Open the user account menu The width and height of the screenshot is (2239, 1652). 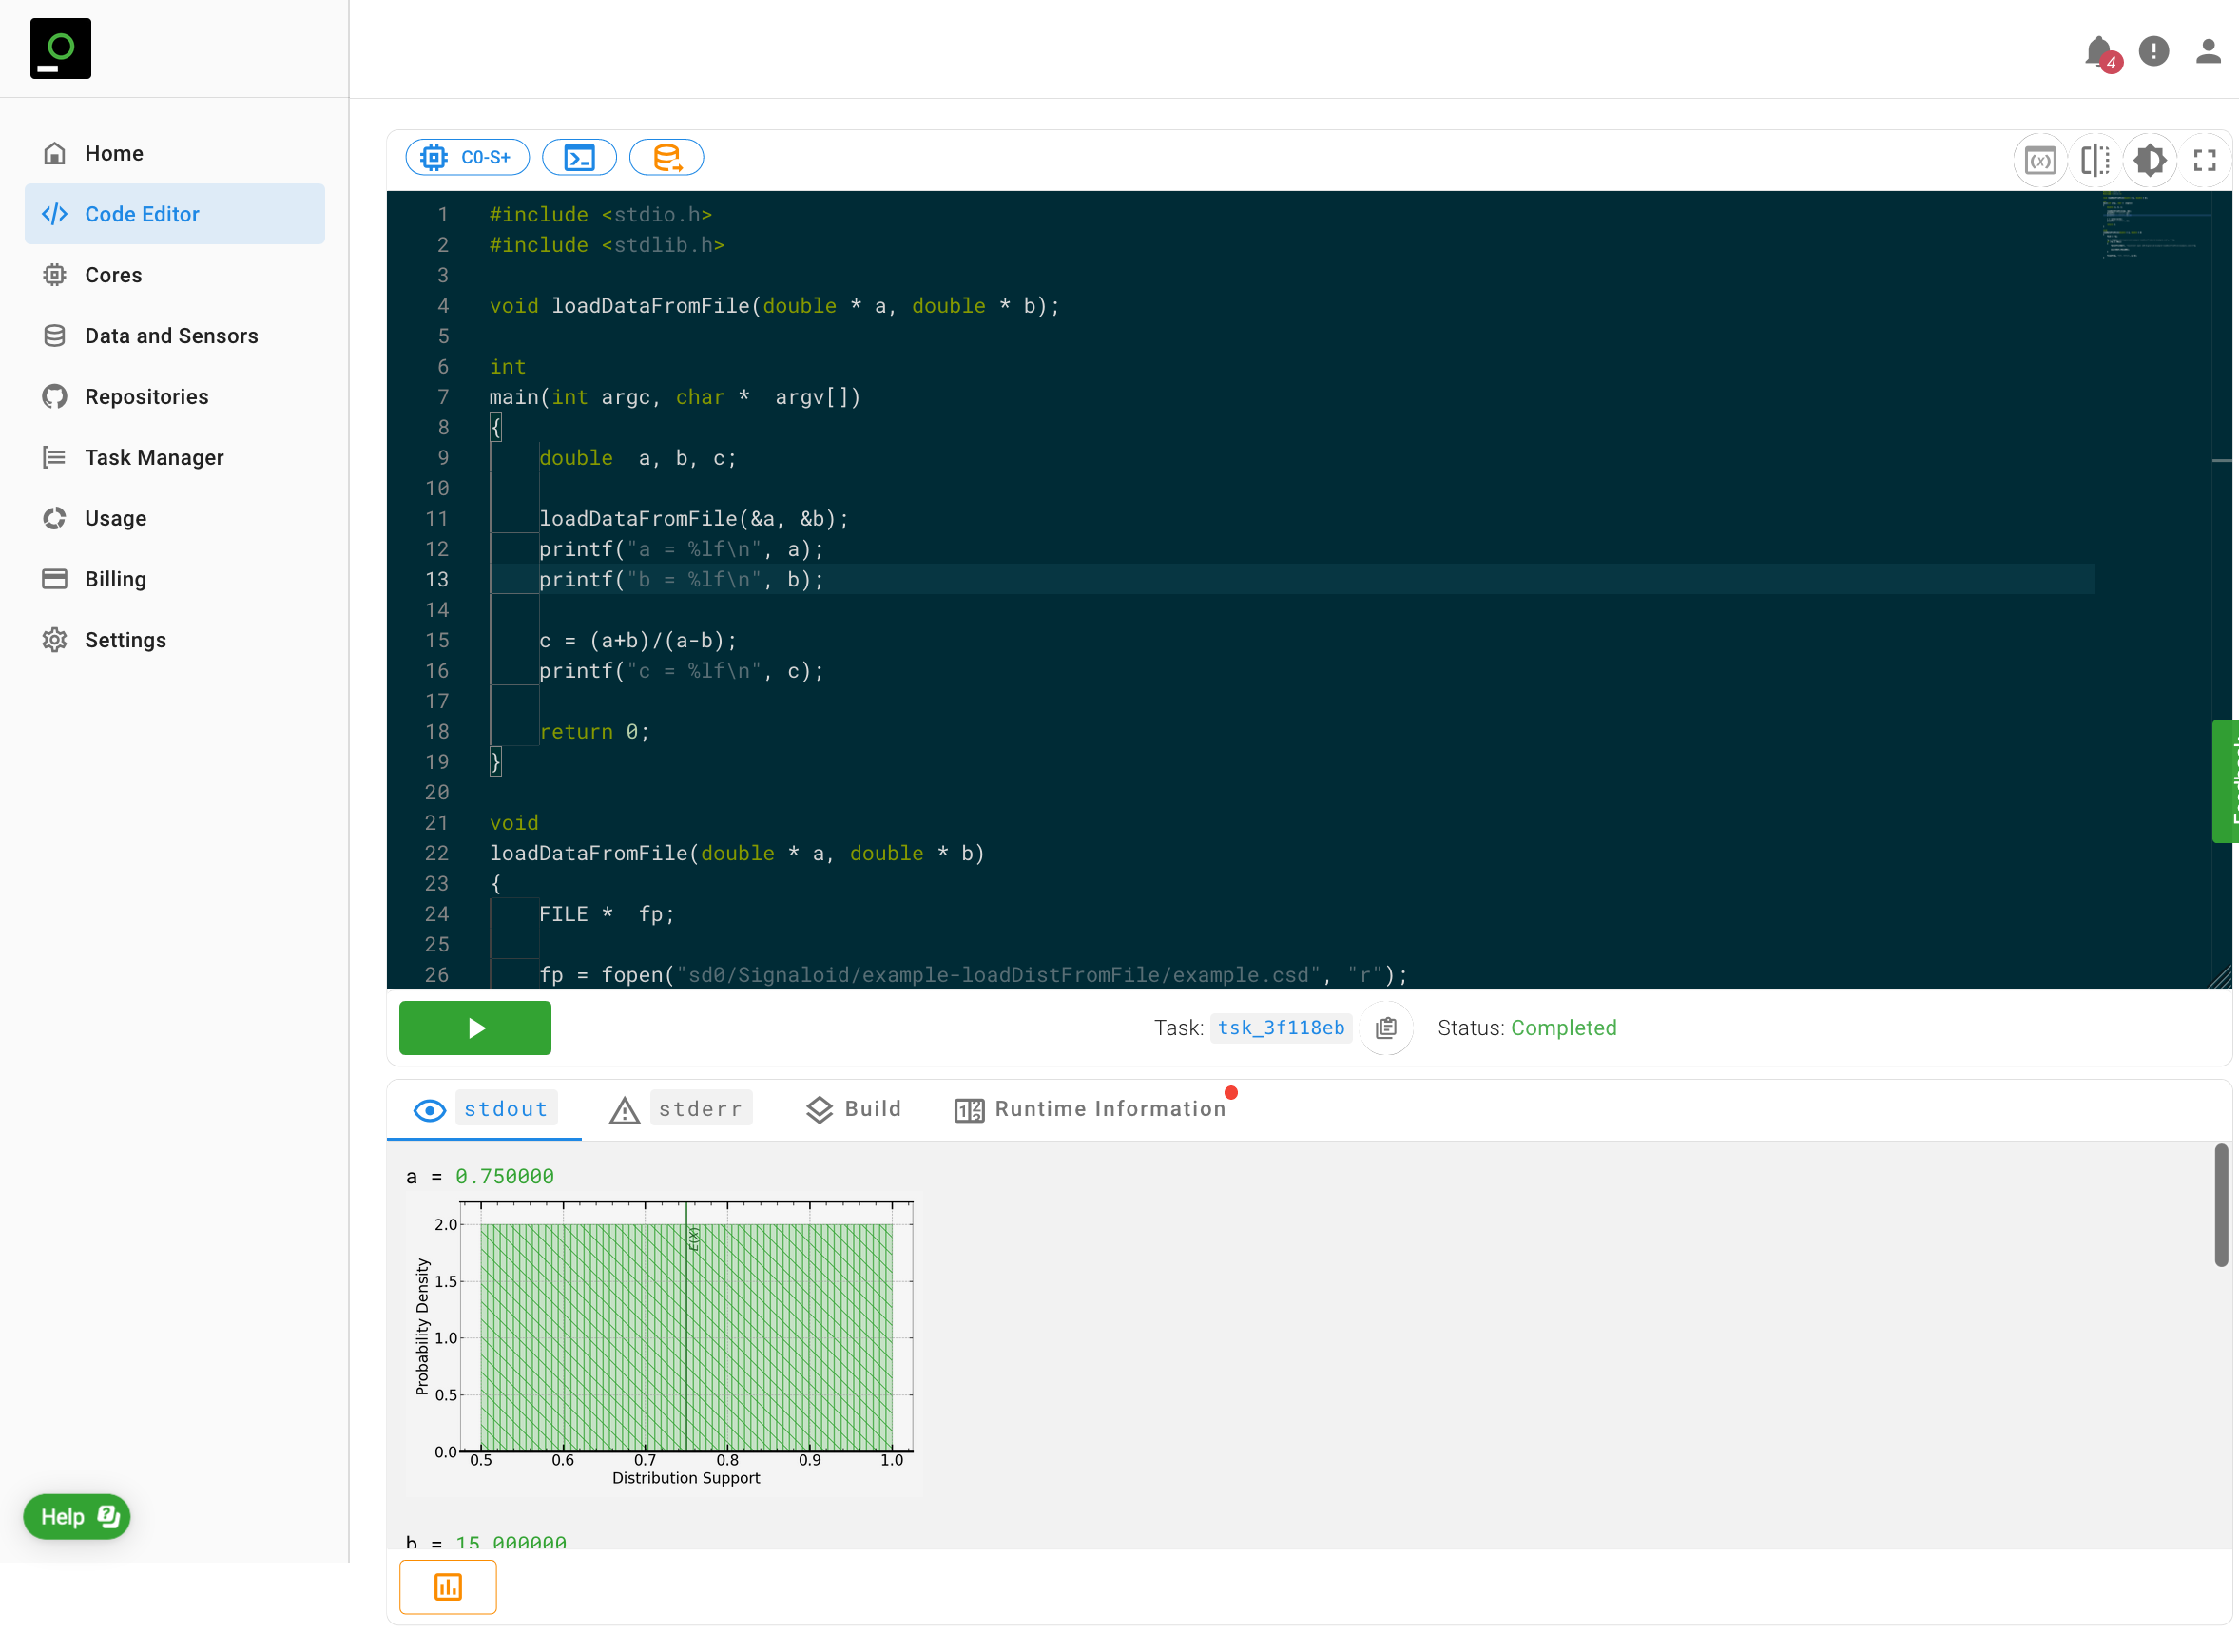coord(2207,51)
